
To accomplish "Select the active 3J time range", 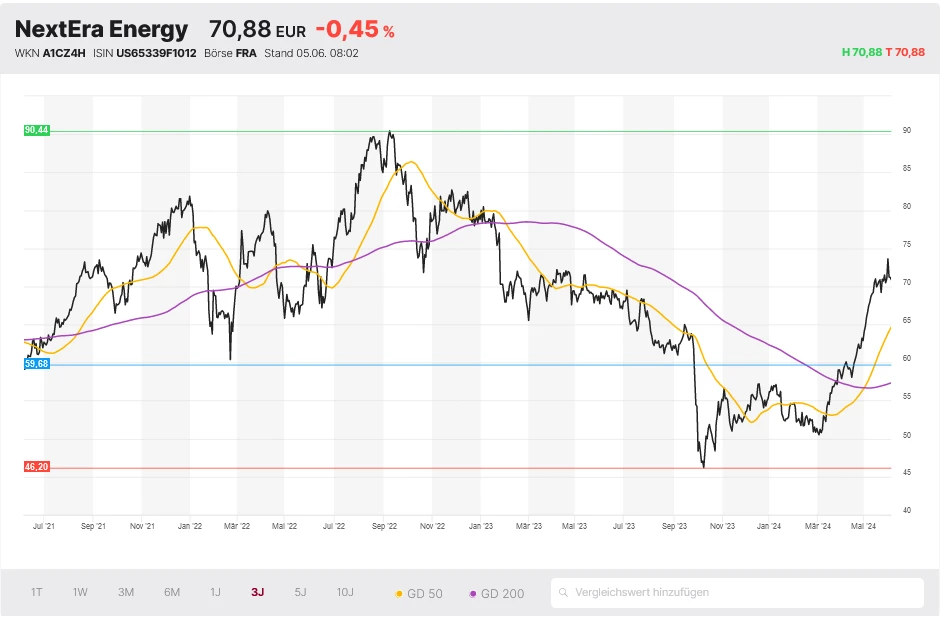I will point(258,592).
